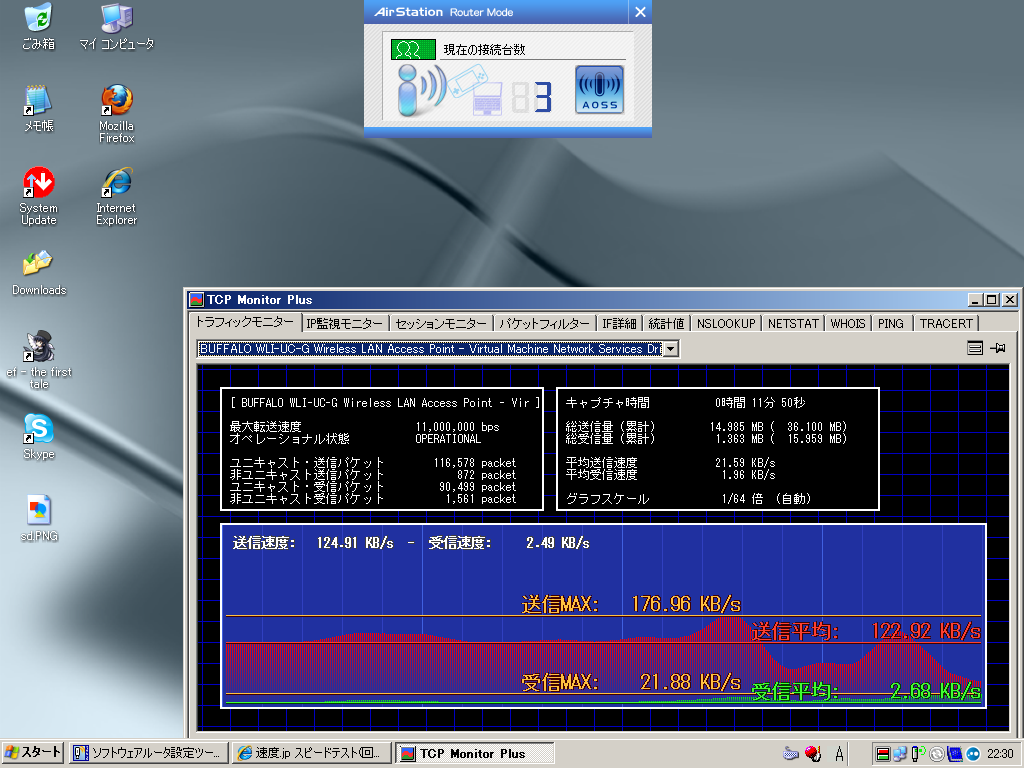Open the パケットフィルター tab

click(544, 323)
